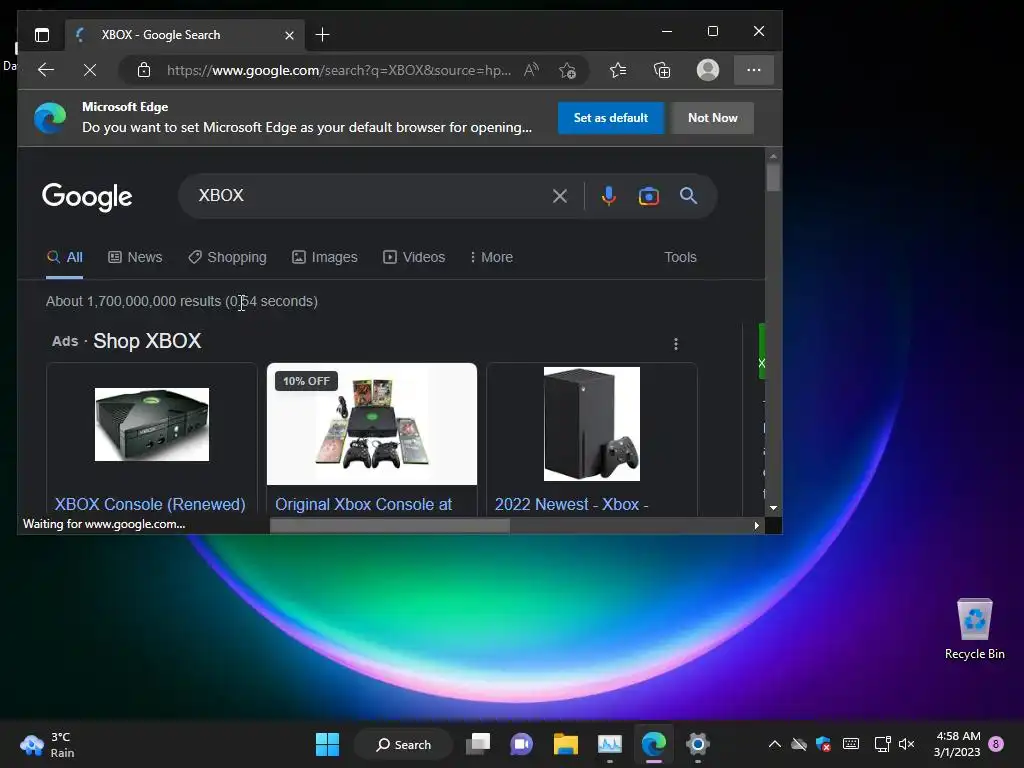1024x768 pixels.
Task: Switch to the Videos tab
Action: [414, 257]
